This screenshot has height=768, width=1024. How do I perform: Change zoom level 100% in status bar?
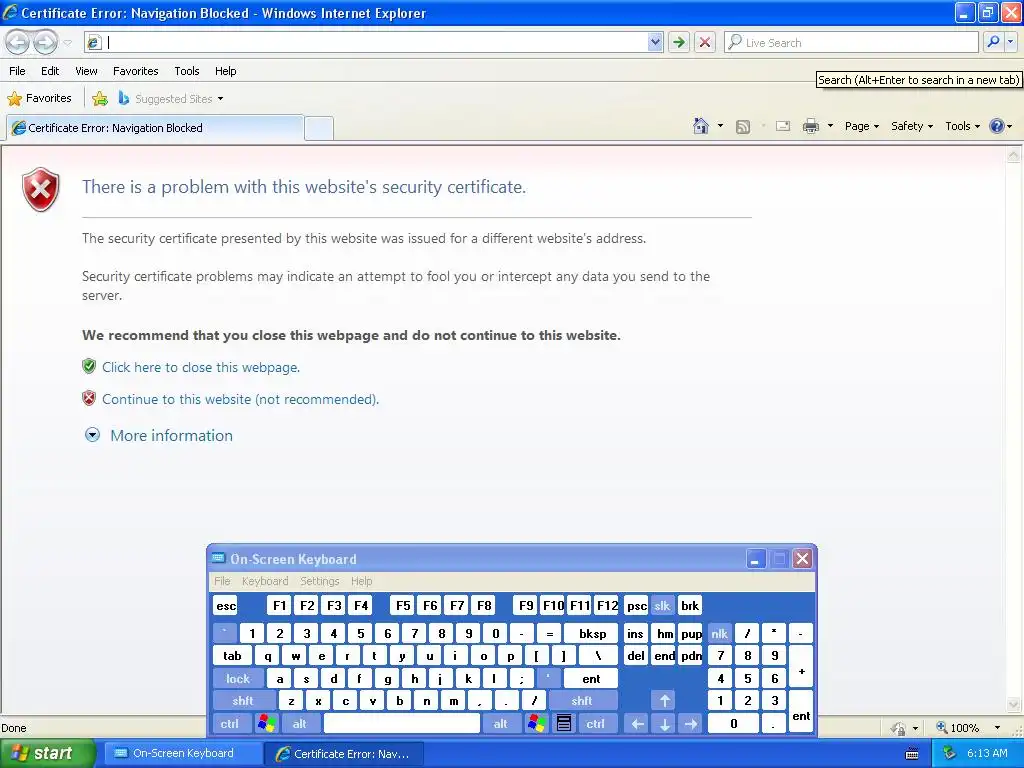pyautogui.click(x=969, y=728)
